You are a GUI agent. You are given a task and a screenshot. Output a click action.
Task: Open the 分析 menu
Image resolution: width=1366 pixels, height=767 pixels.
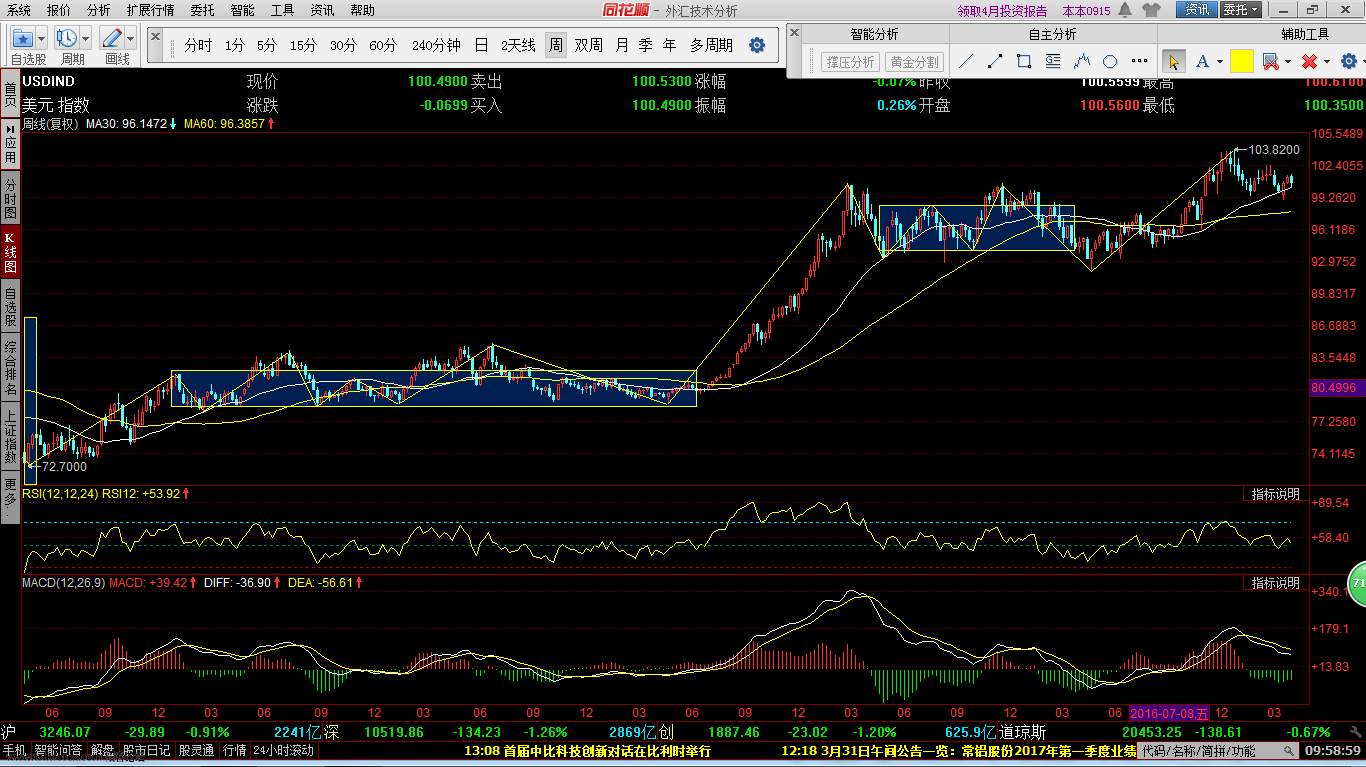pyautogui.click(x=99, y=10)
